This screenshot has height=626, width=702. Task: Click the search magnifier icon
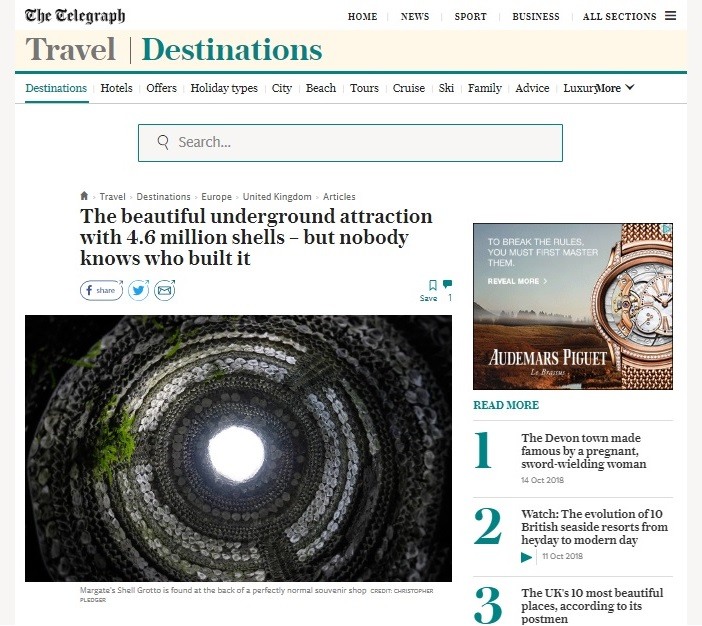coord(163,142)
